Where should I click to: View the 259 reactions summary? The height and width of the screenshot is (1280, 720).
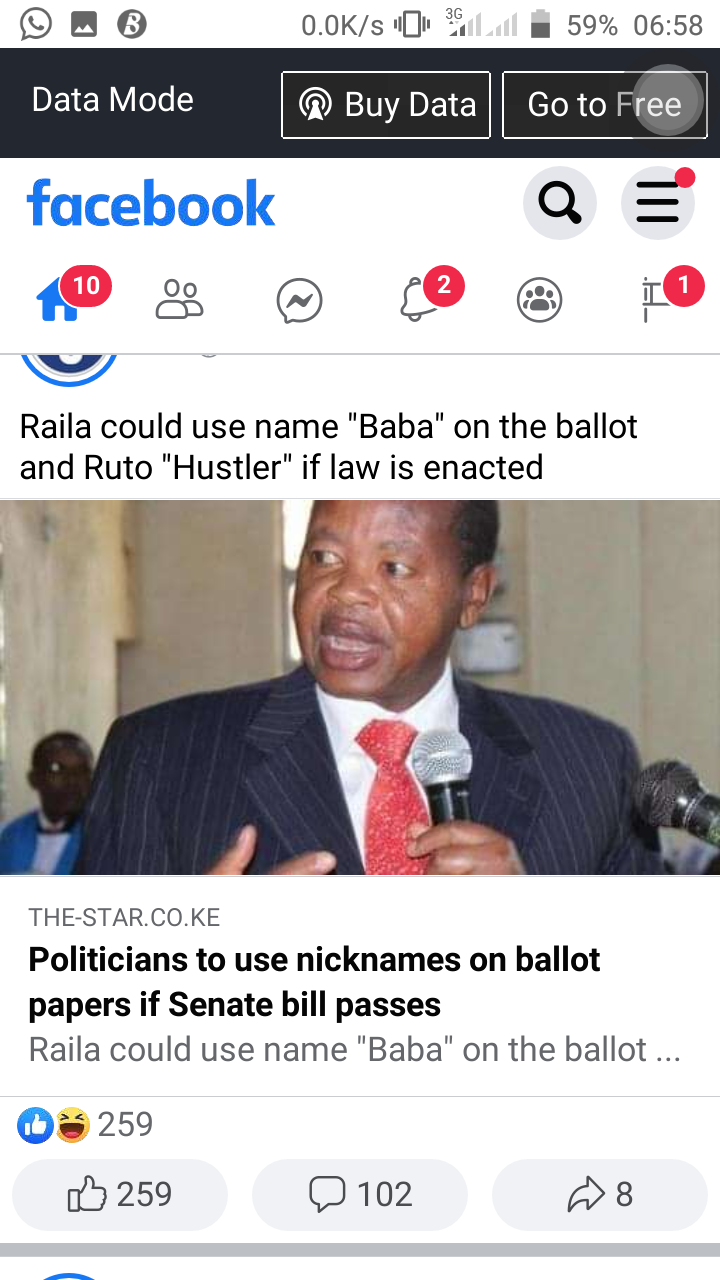click(86, 1125)
